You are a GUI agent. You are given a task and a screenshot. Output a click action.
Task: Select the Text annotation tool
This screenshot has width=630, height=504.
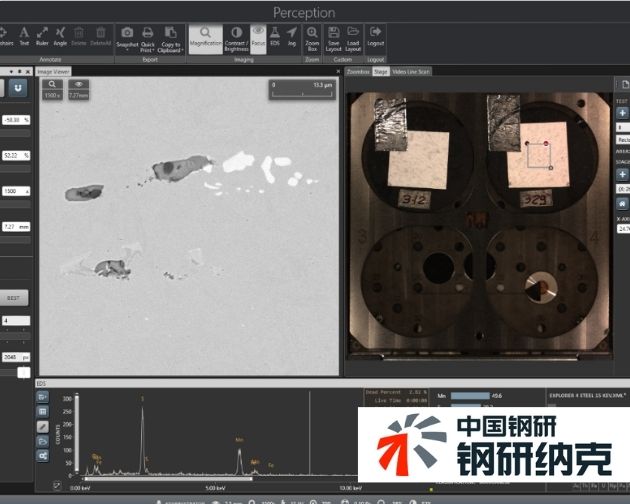(x=24, y=36)
